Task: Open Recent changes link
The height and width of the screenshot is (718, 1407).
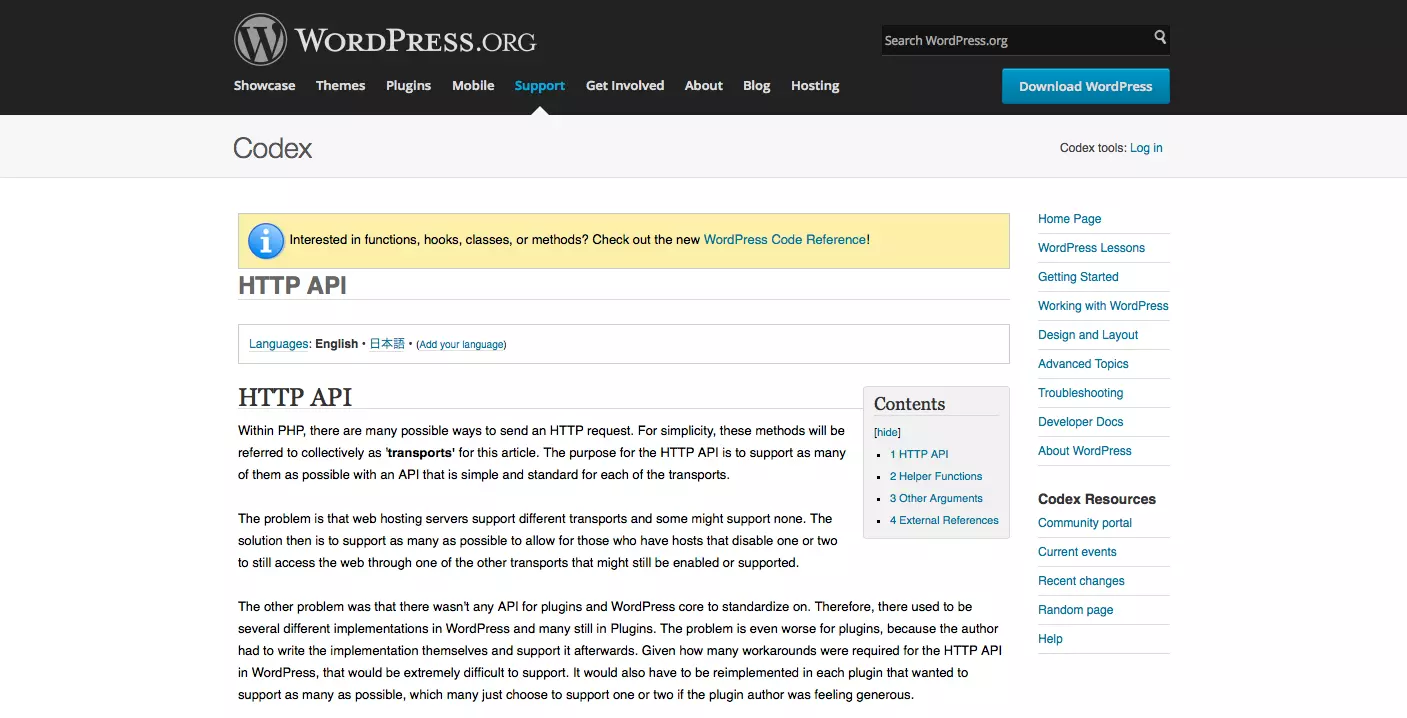Action: pyautogui.click(x=1081, y=581)
